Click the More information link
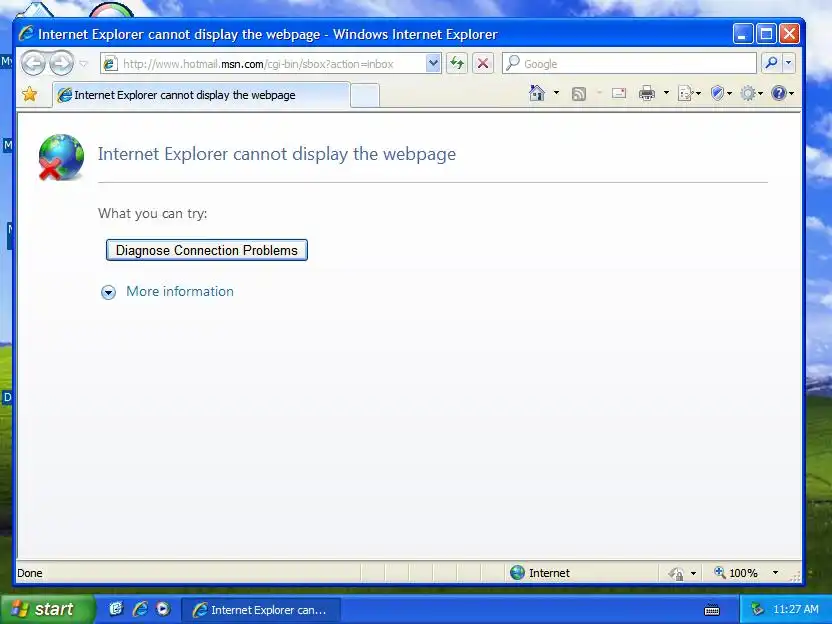This screenshot has height=624, width=832. pos(180,291)
